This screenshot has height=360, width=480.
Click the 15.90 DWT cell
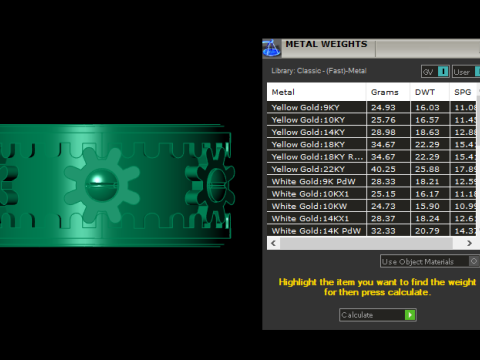[x=430, y=206]
